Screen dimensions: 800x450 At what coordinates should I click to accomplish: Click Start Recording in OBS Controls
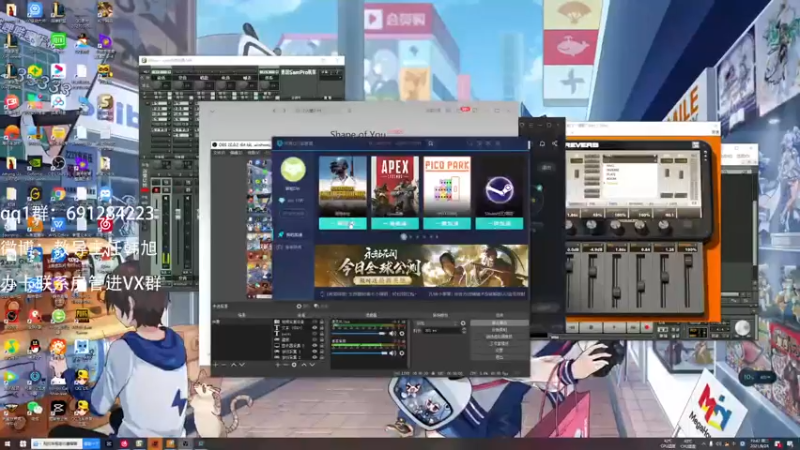500,330
